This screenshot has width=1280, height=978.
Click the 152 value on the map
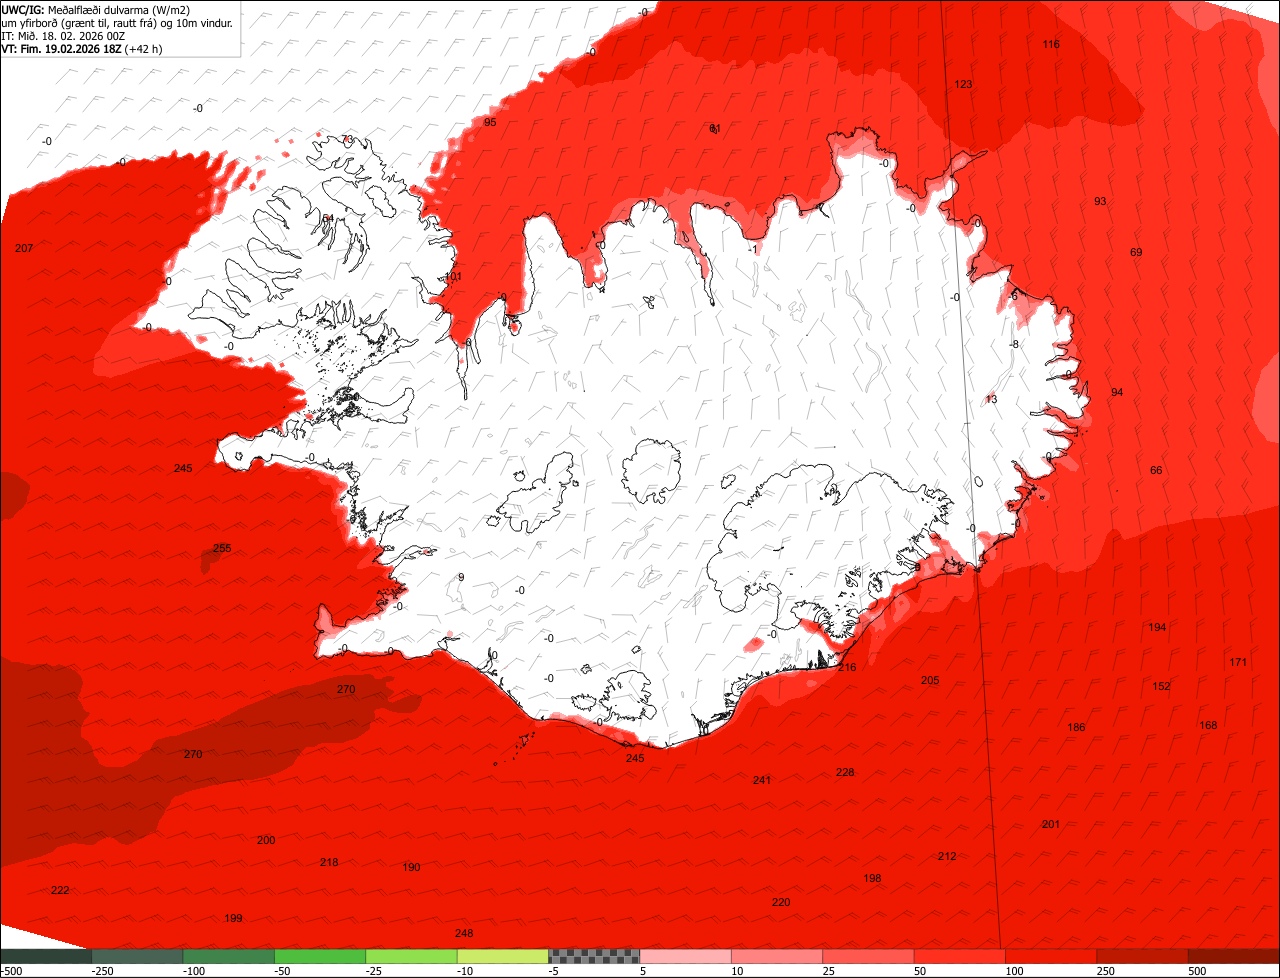pos(1161,686)
